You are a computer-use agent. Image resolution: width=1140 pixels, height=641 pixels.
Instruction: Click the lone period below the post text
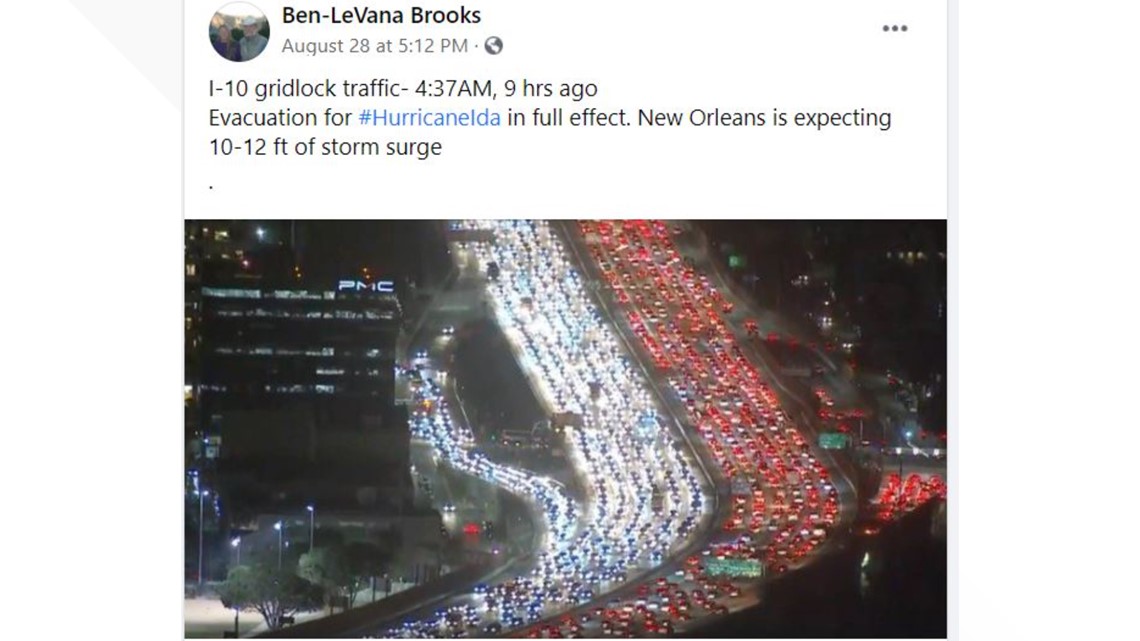(211, 188)
